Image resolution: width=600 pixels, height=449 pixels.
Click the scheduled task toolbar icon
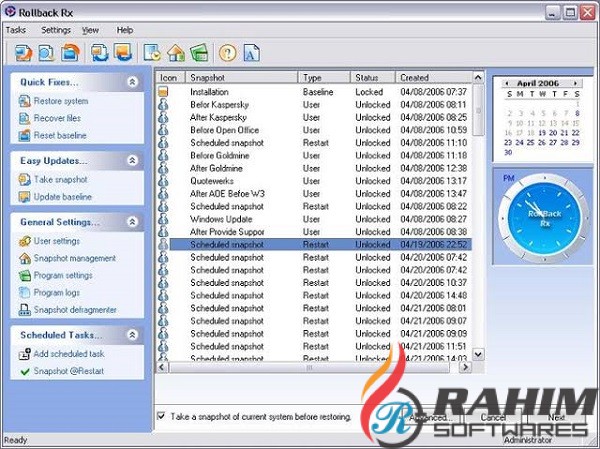[152, 52]
